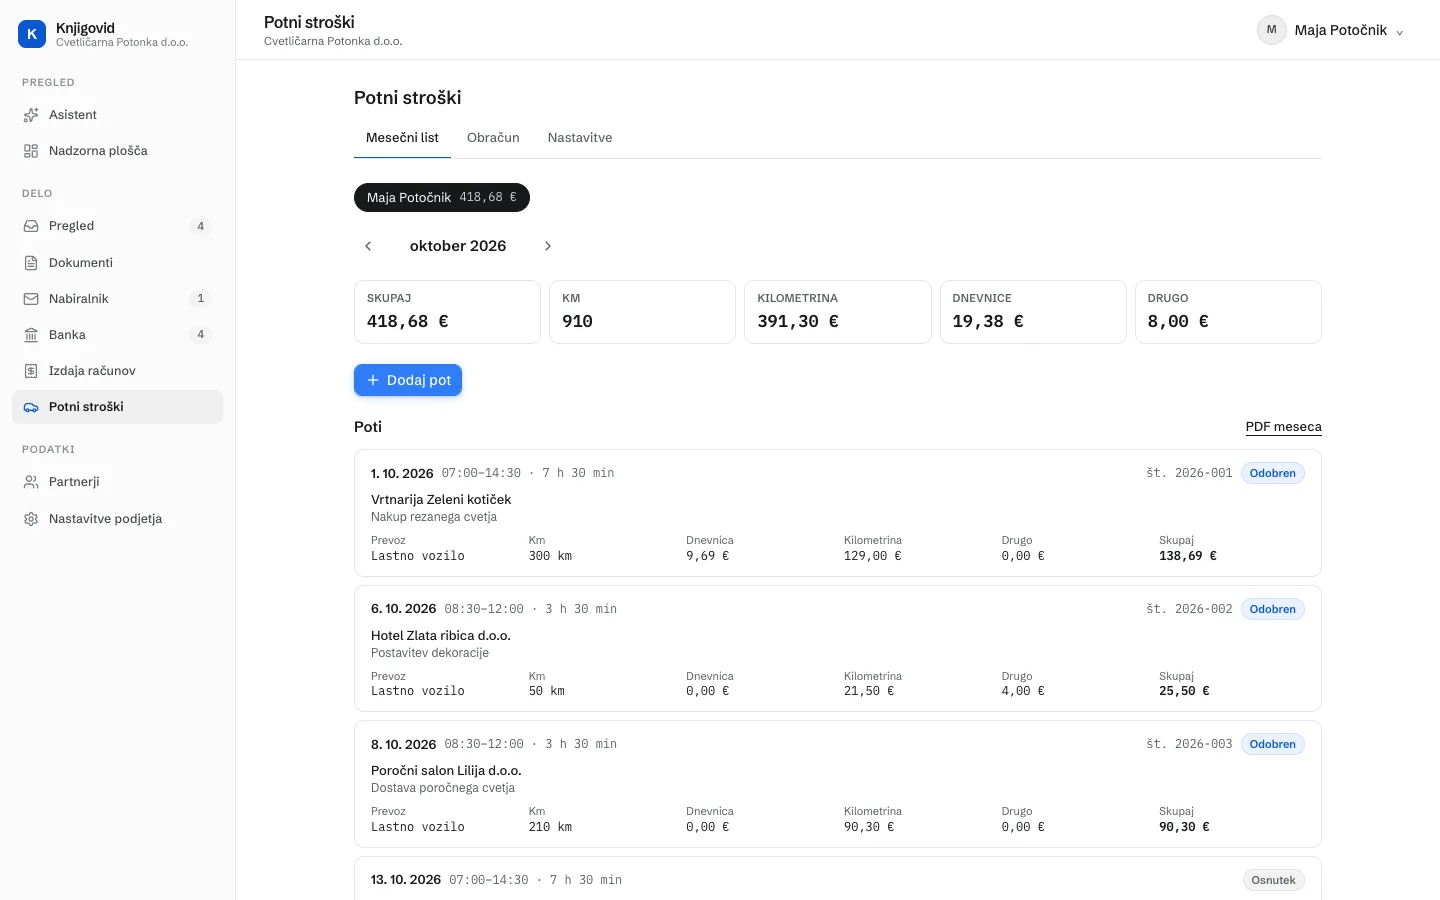
Task: Click the DNEVNICE 19,38 € summary card
Action: click(x=1033, y=312)
